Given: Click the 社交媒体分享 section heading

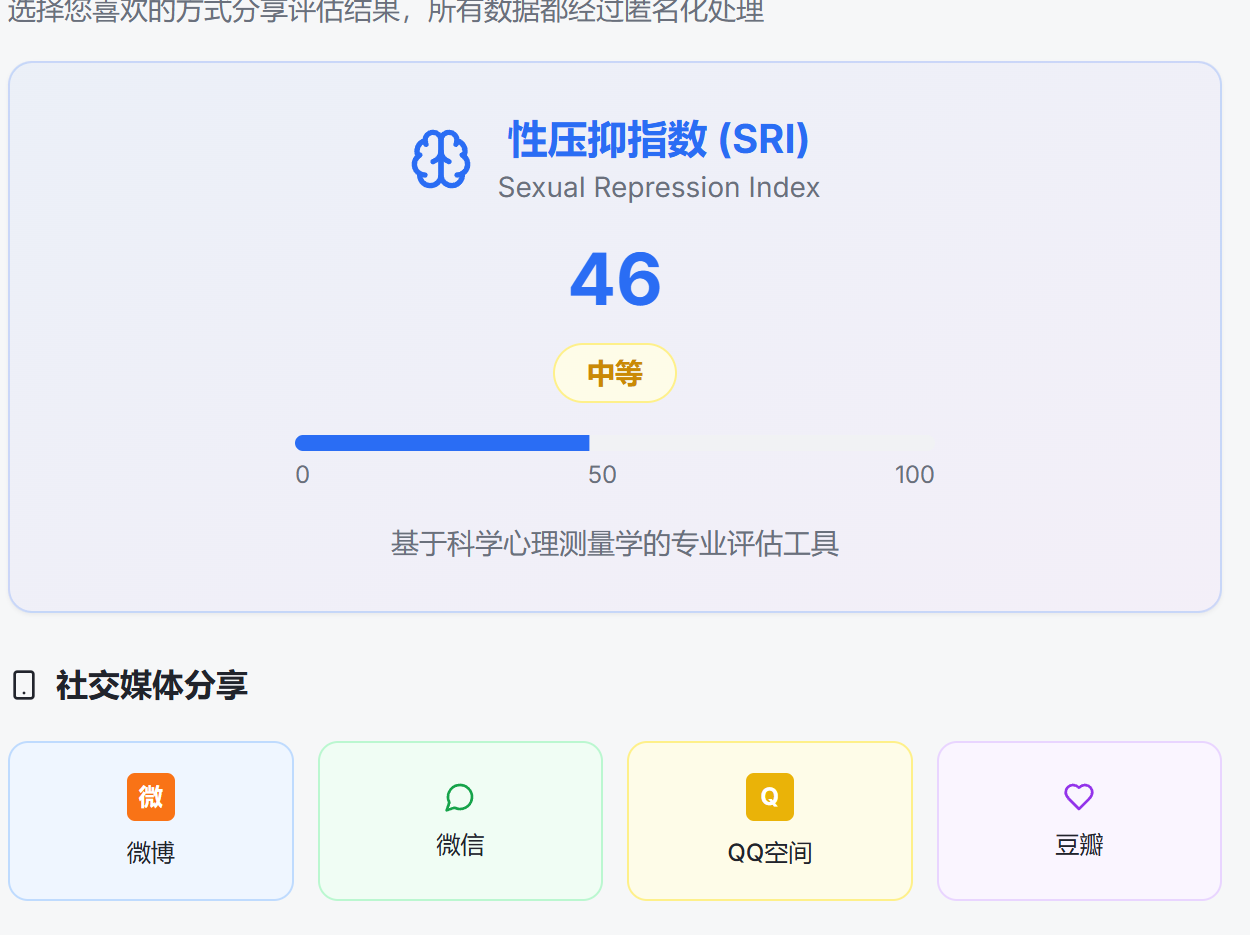Looking at the screenshot, I should tap(152, 686).
